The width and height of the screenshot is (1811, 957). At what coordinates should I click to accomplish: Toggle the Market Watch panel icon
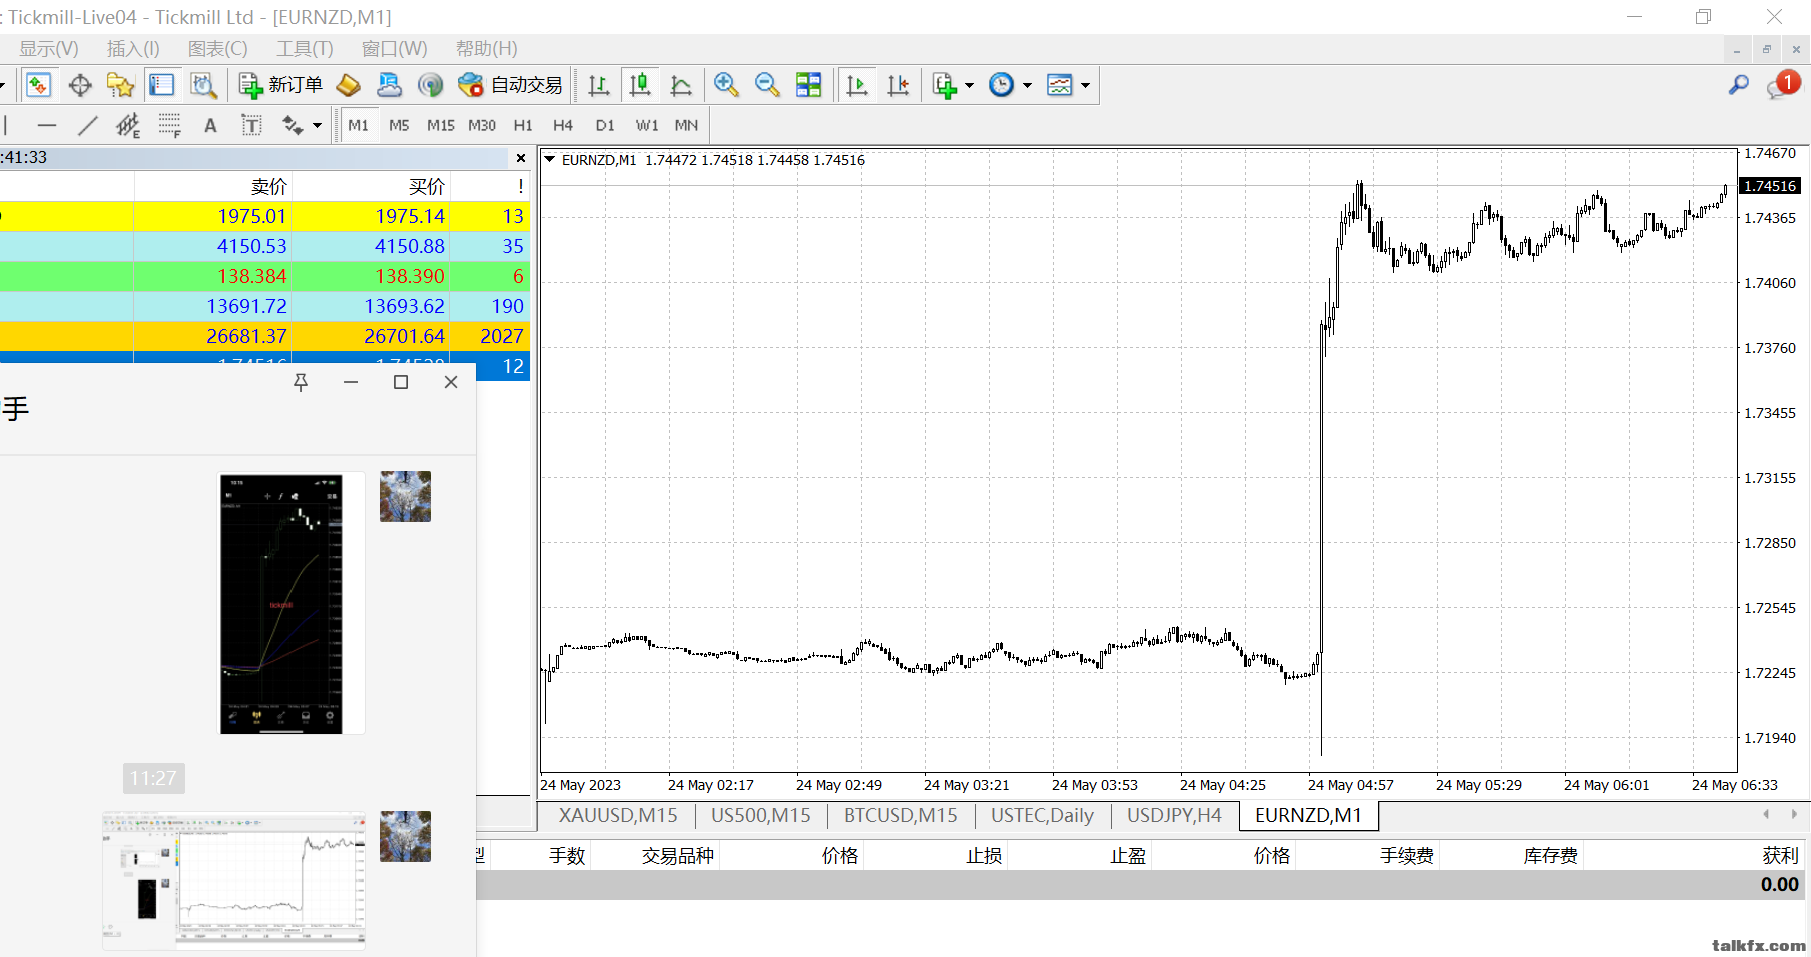[x=38, y=85]
